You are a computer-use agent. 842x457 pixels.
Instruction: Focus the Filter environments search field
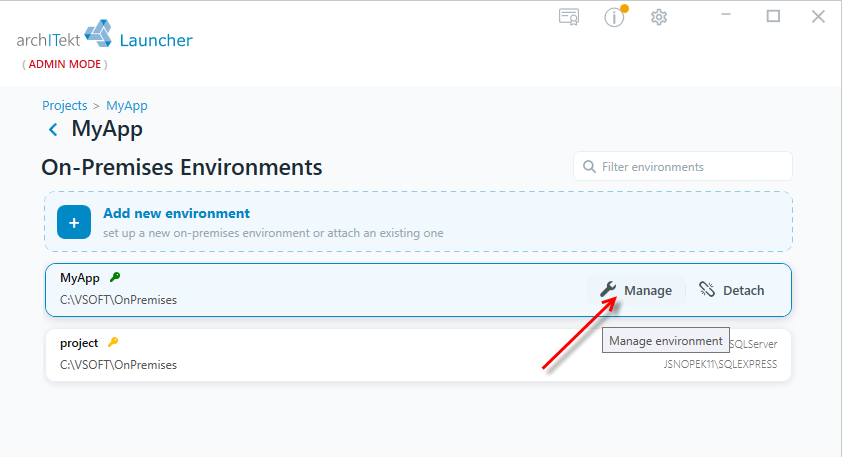click(x=683, y=166)
